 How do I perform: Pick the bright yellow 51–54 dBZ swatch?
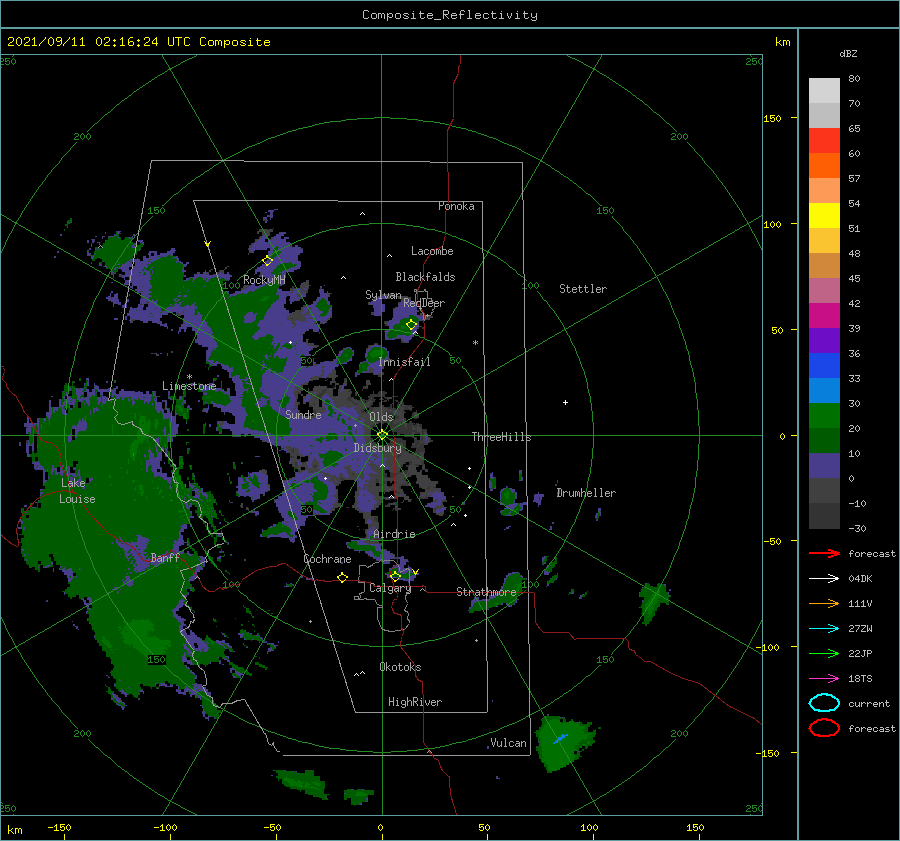(x=824, y=216)
